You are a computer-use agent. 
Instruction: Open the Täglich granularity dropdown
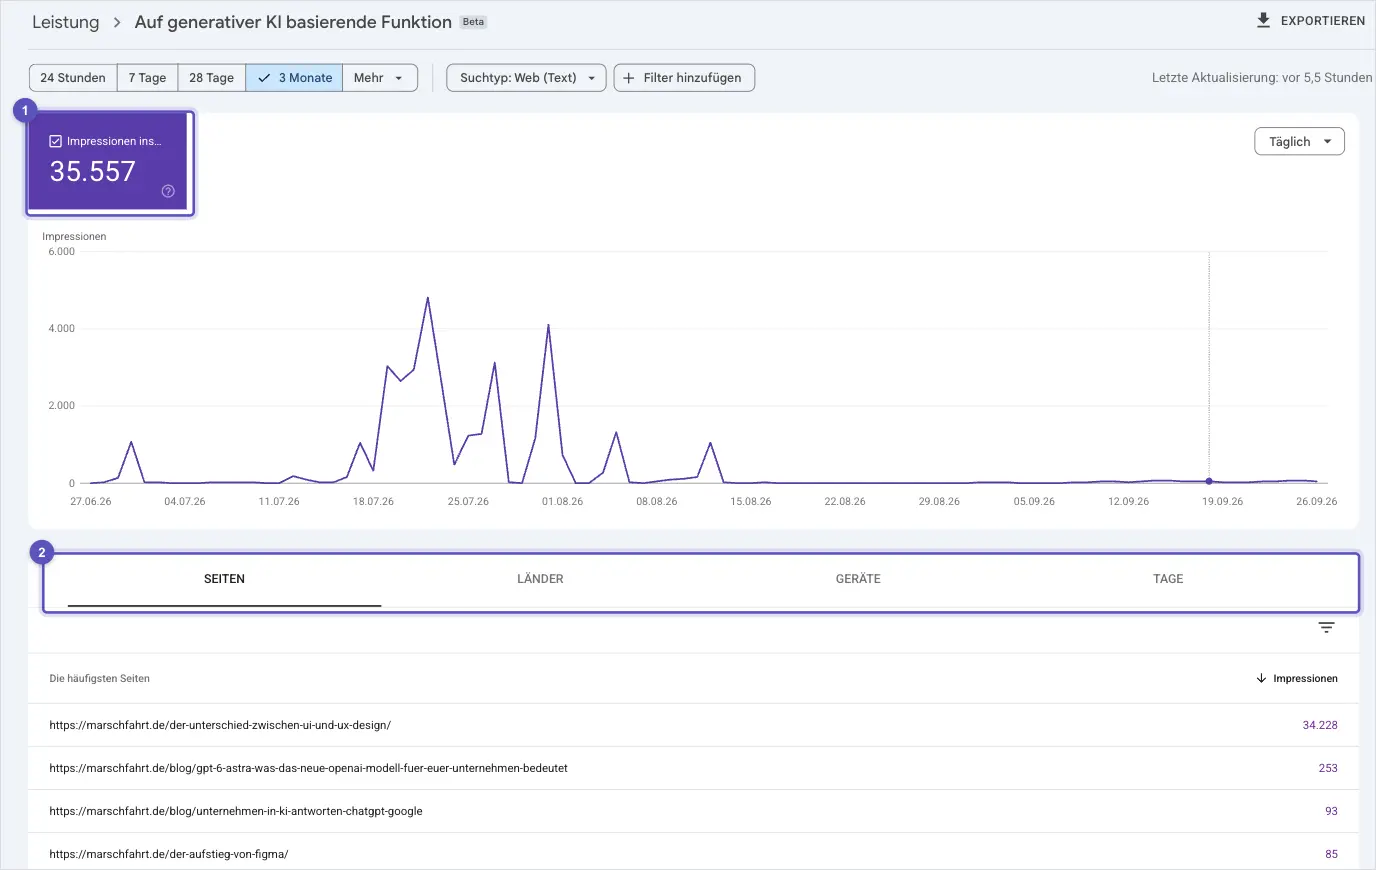point(1299,142)
